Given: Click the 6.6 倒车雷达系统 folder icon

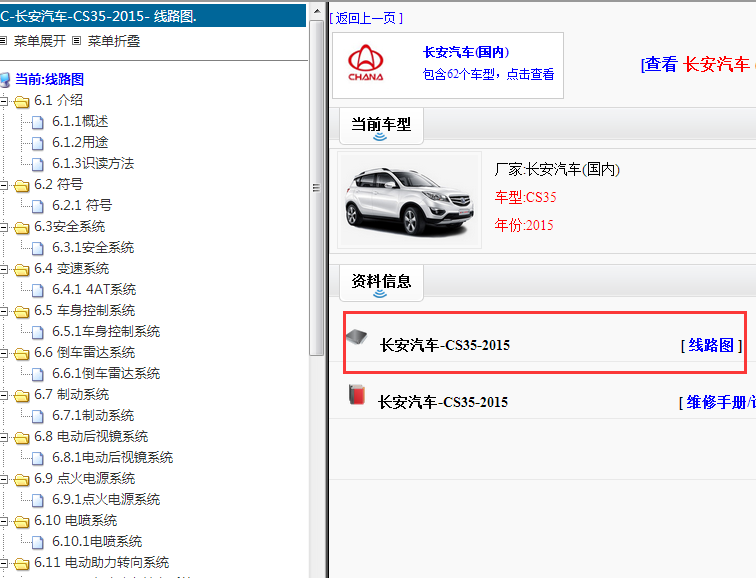Looking at the screenshot, I should pyautogui.click(x=21, y=353).
